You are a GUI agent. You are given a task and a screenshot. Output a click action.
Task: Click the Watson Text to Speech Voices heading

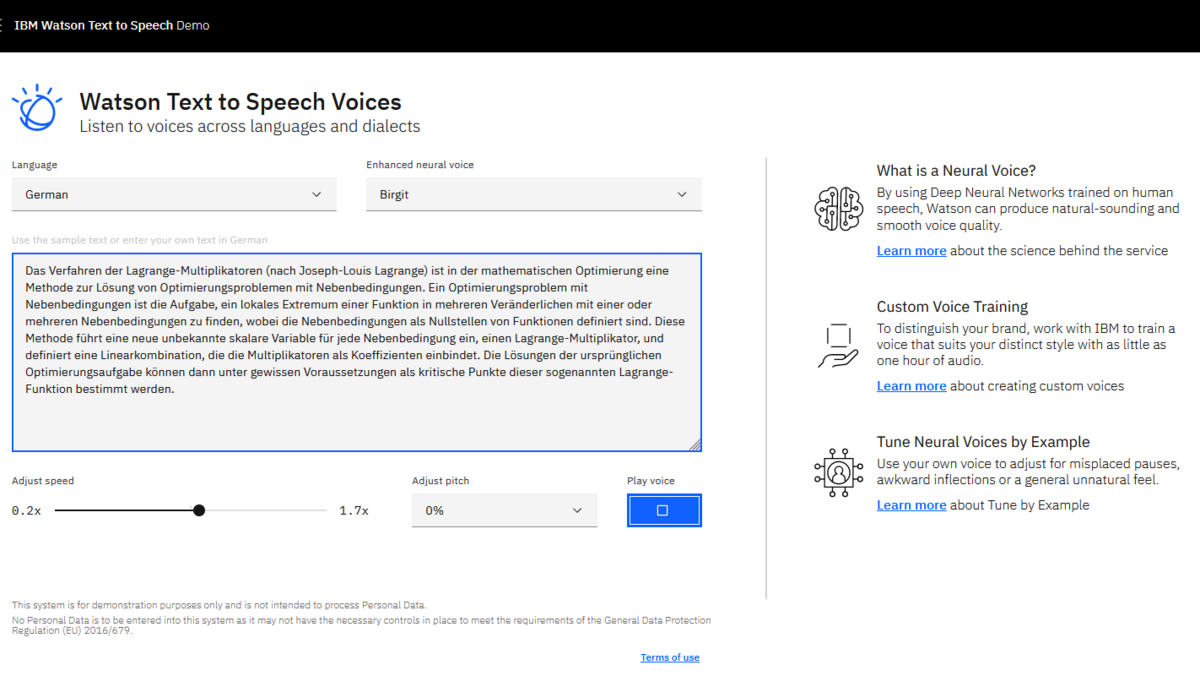point(240,102)
